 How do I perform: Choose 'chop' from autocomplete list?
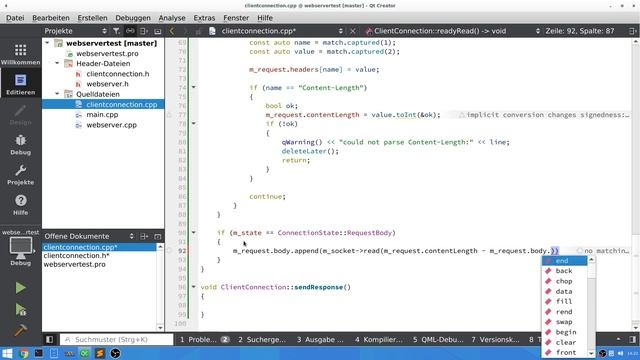tap(564, 281)
